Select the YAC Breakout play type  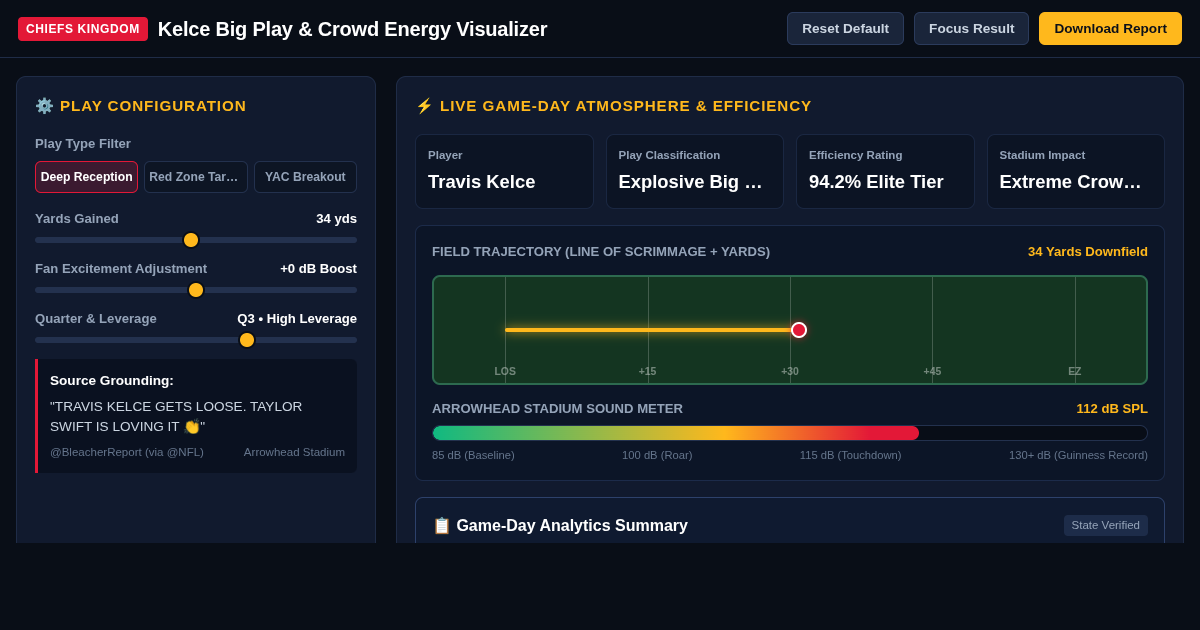[x=305, y=177]
